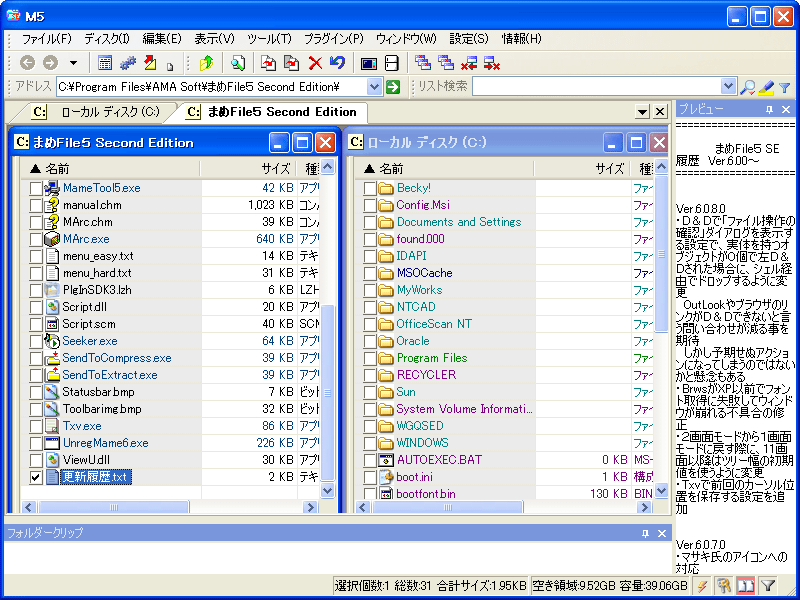Click the red-arrow folder shortcut icon
800x600 pixels.
150,63
